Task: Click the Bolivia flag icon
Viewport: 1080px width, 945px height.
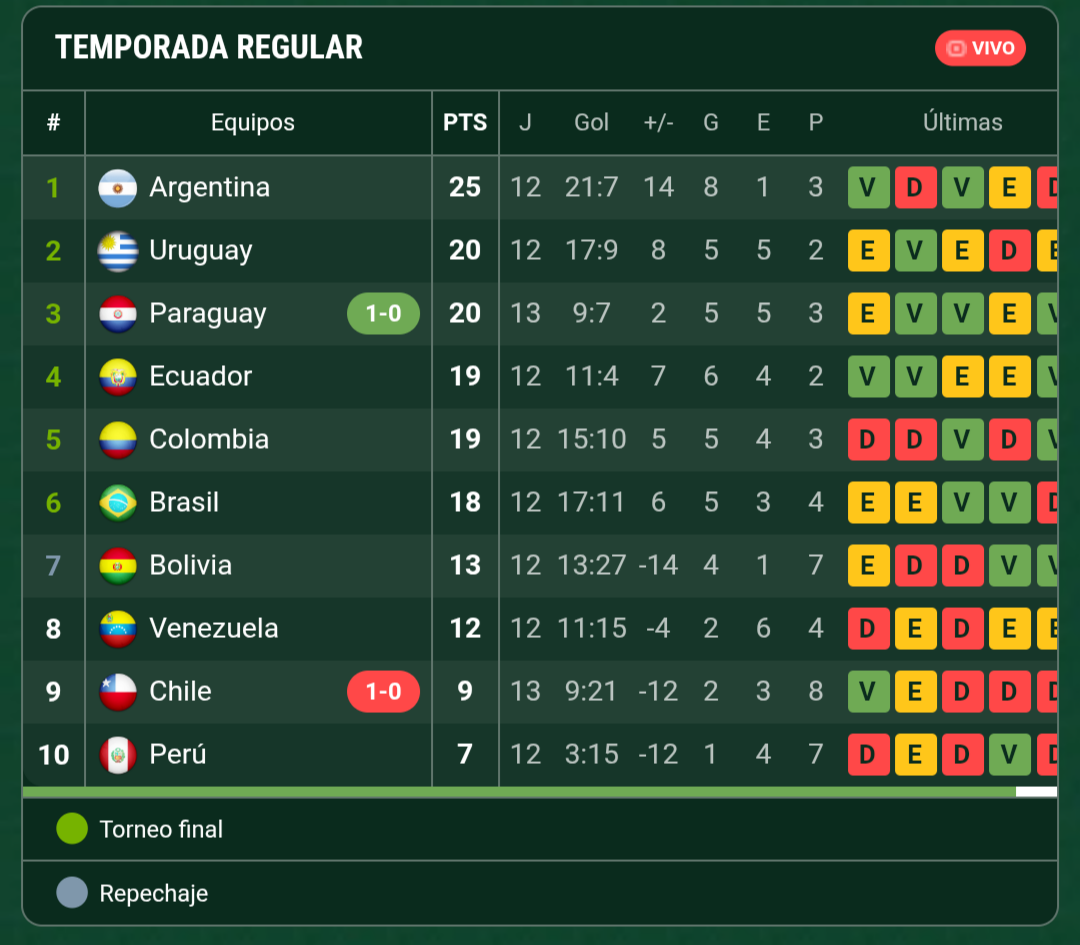Action: pyautogui.click(x=118, y=566)
